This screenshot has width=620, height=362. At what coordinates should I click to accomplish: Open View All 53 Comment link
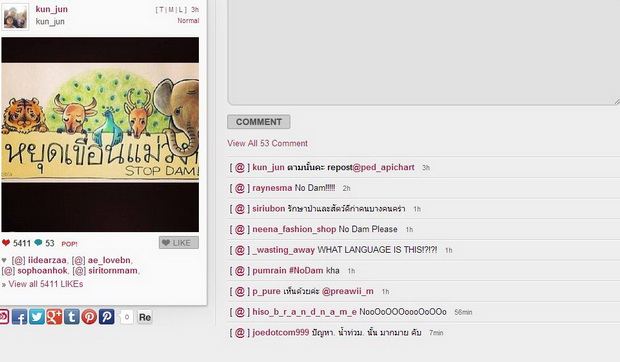(267, 143)
